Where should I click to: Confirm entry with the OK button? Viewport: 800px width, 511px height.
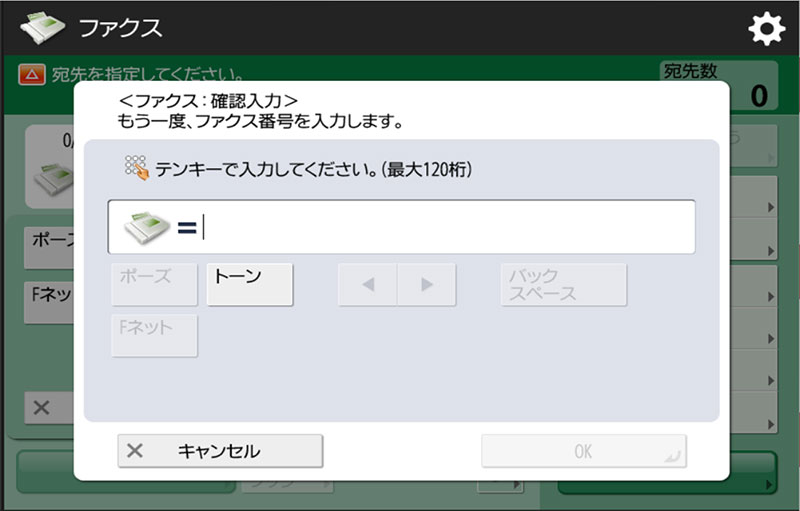pyautogui.click(x=583, y=451)
